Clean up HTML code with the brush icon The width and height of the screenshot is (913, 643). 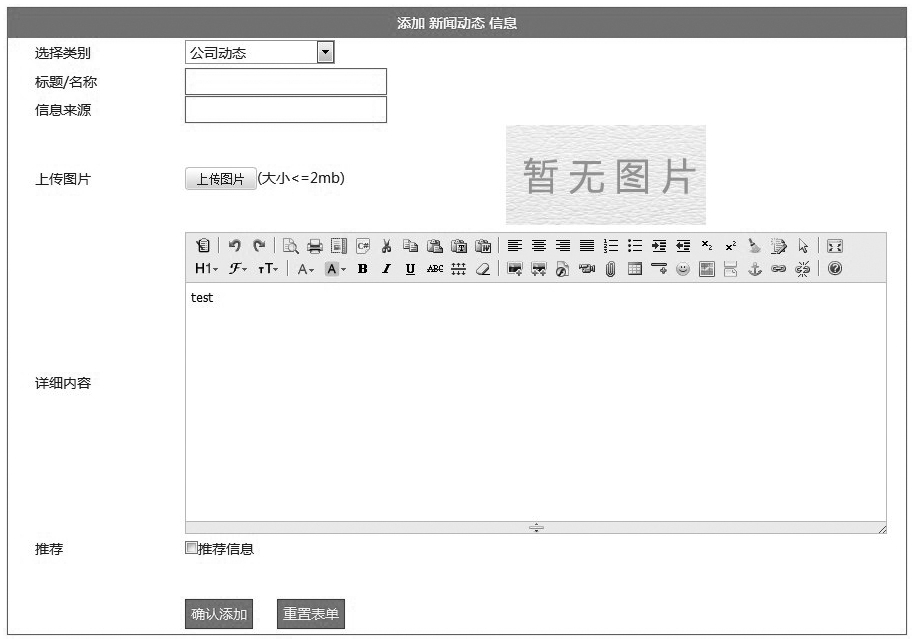tap(755, 246)
